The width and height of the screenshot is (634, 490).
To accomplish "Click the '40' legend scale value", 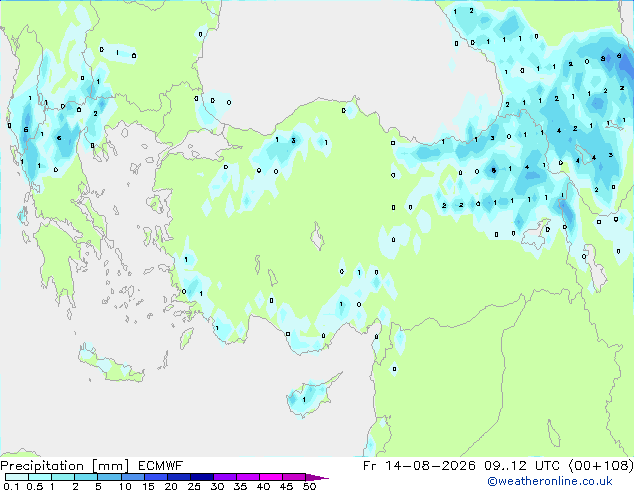I will tap(264, 486).
